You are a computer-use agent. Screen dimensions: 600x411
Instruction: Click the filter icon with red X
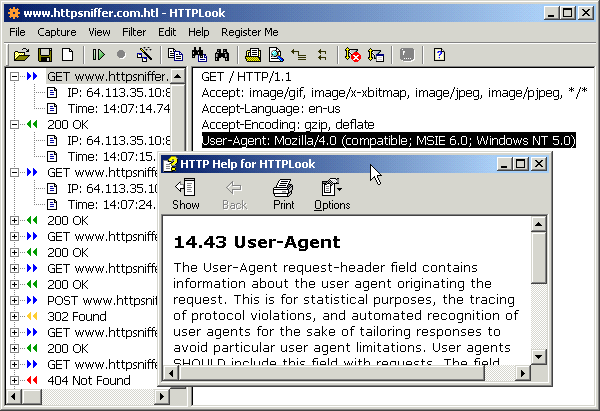point(352,55)
